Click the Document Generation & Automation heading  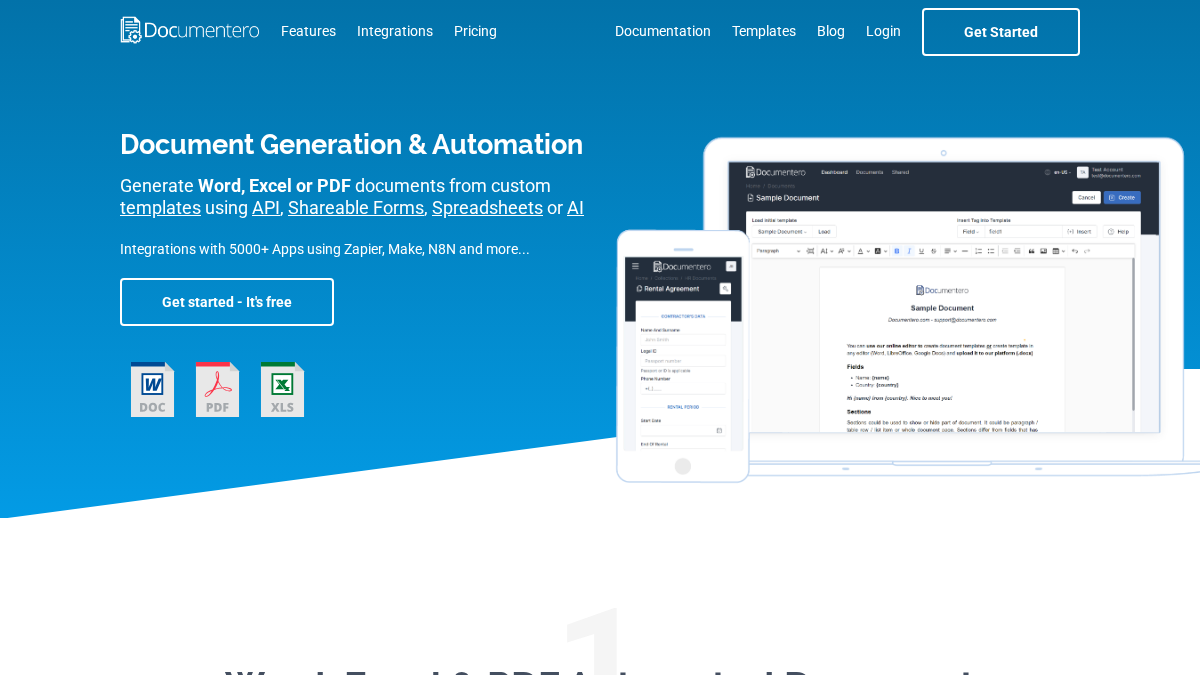(x=351, y=144)
